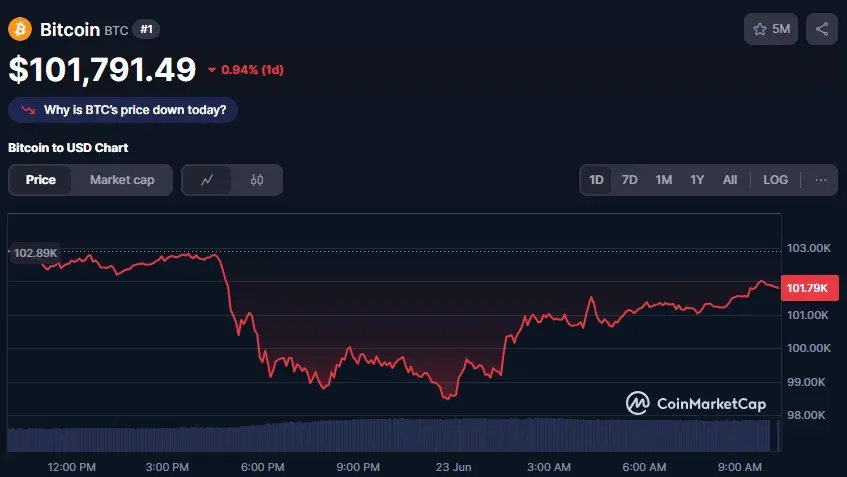The height and width of the screenshot is (477, 847).
Task: Set chart range to All
Action: coord(730,180)
